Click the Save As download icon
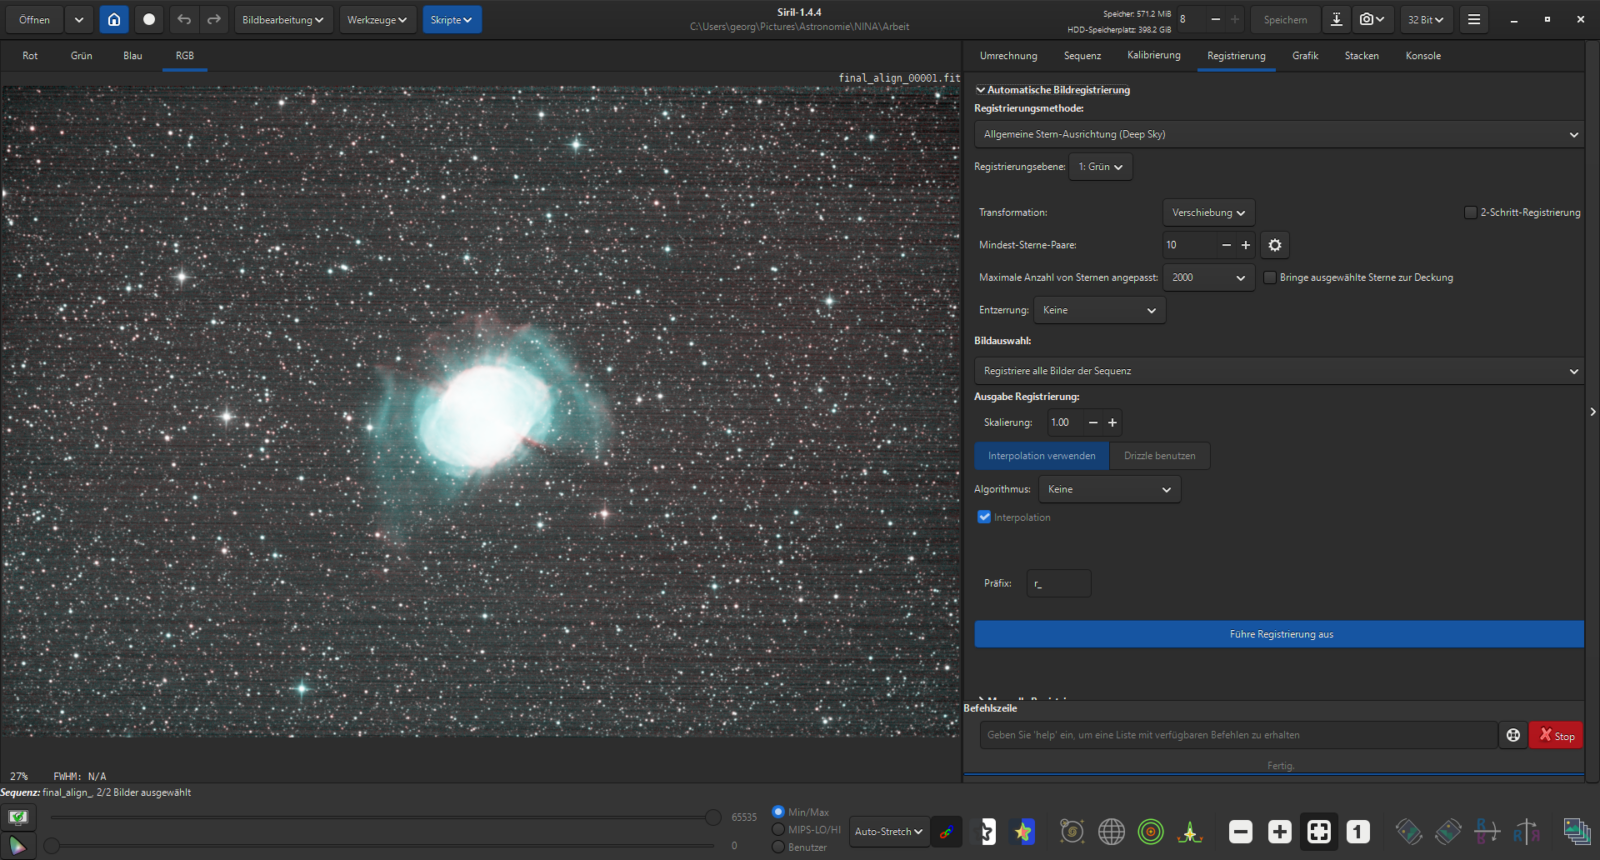Image resolution: width=1600 pixels, height=860 pixels. (x=1336, y=20)
